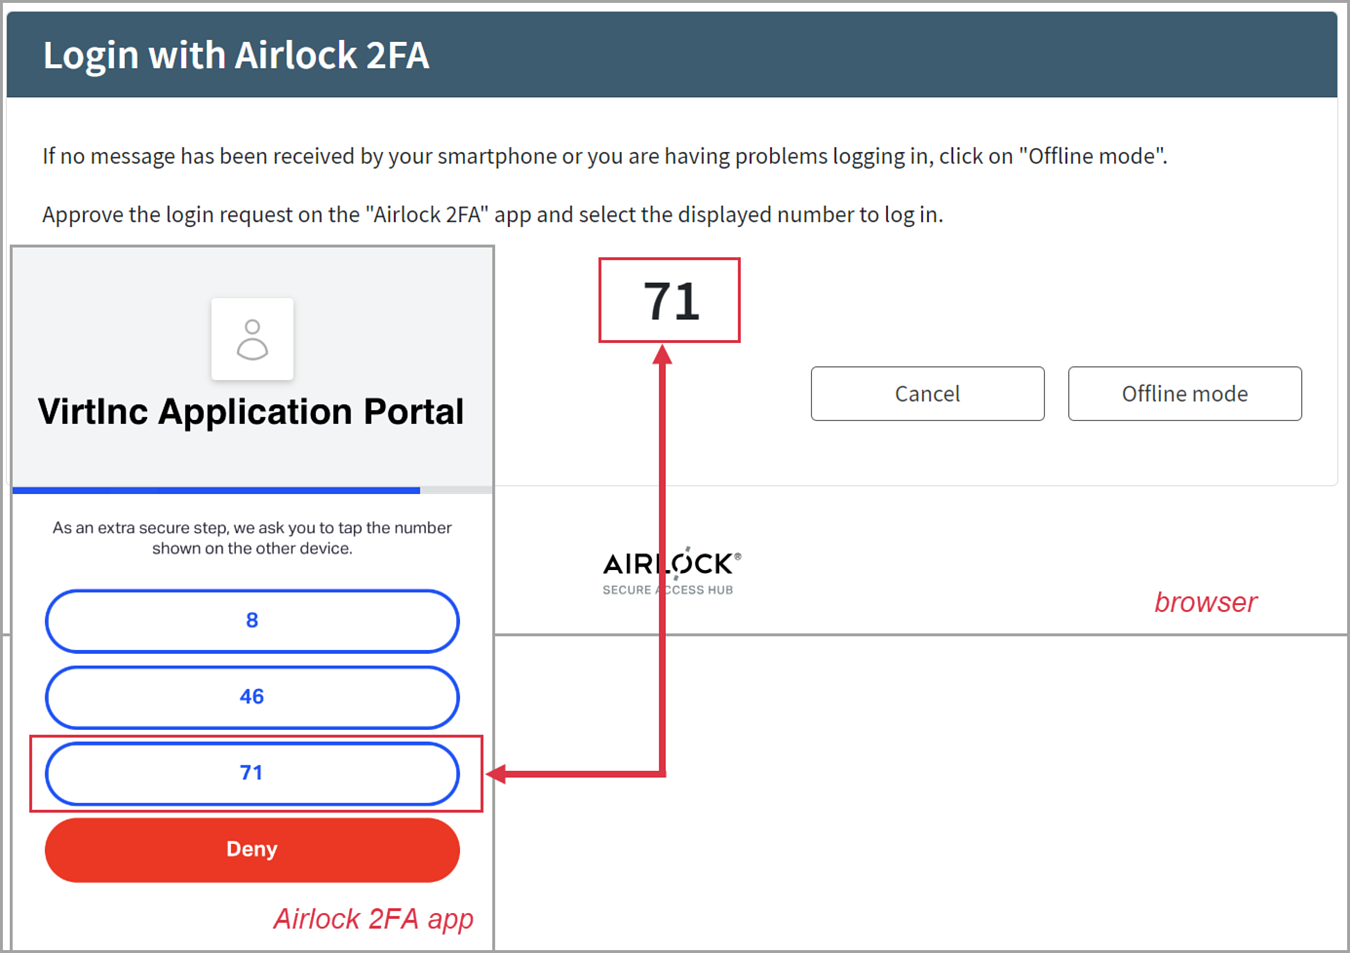Select number 46 option
1350x953 pixels.
252,697
